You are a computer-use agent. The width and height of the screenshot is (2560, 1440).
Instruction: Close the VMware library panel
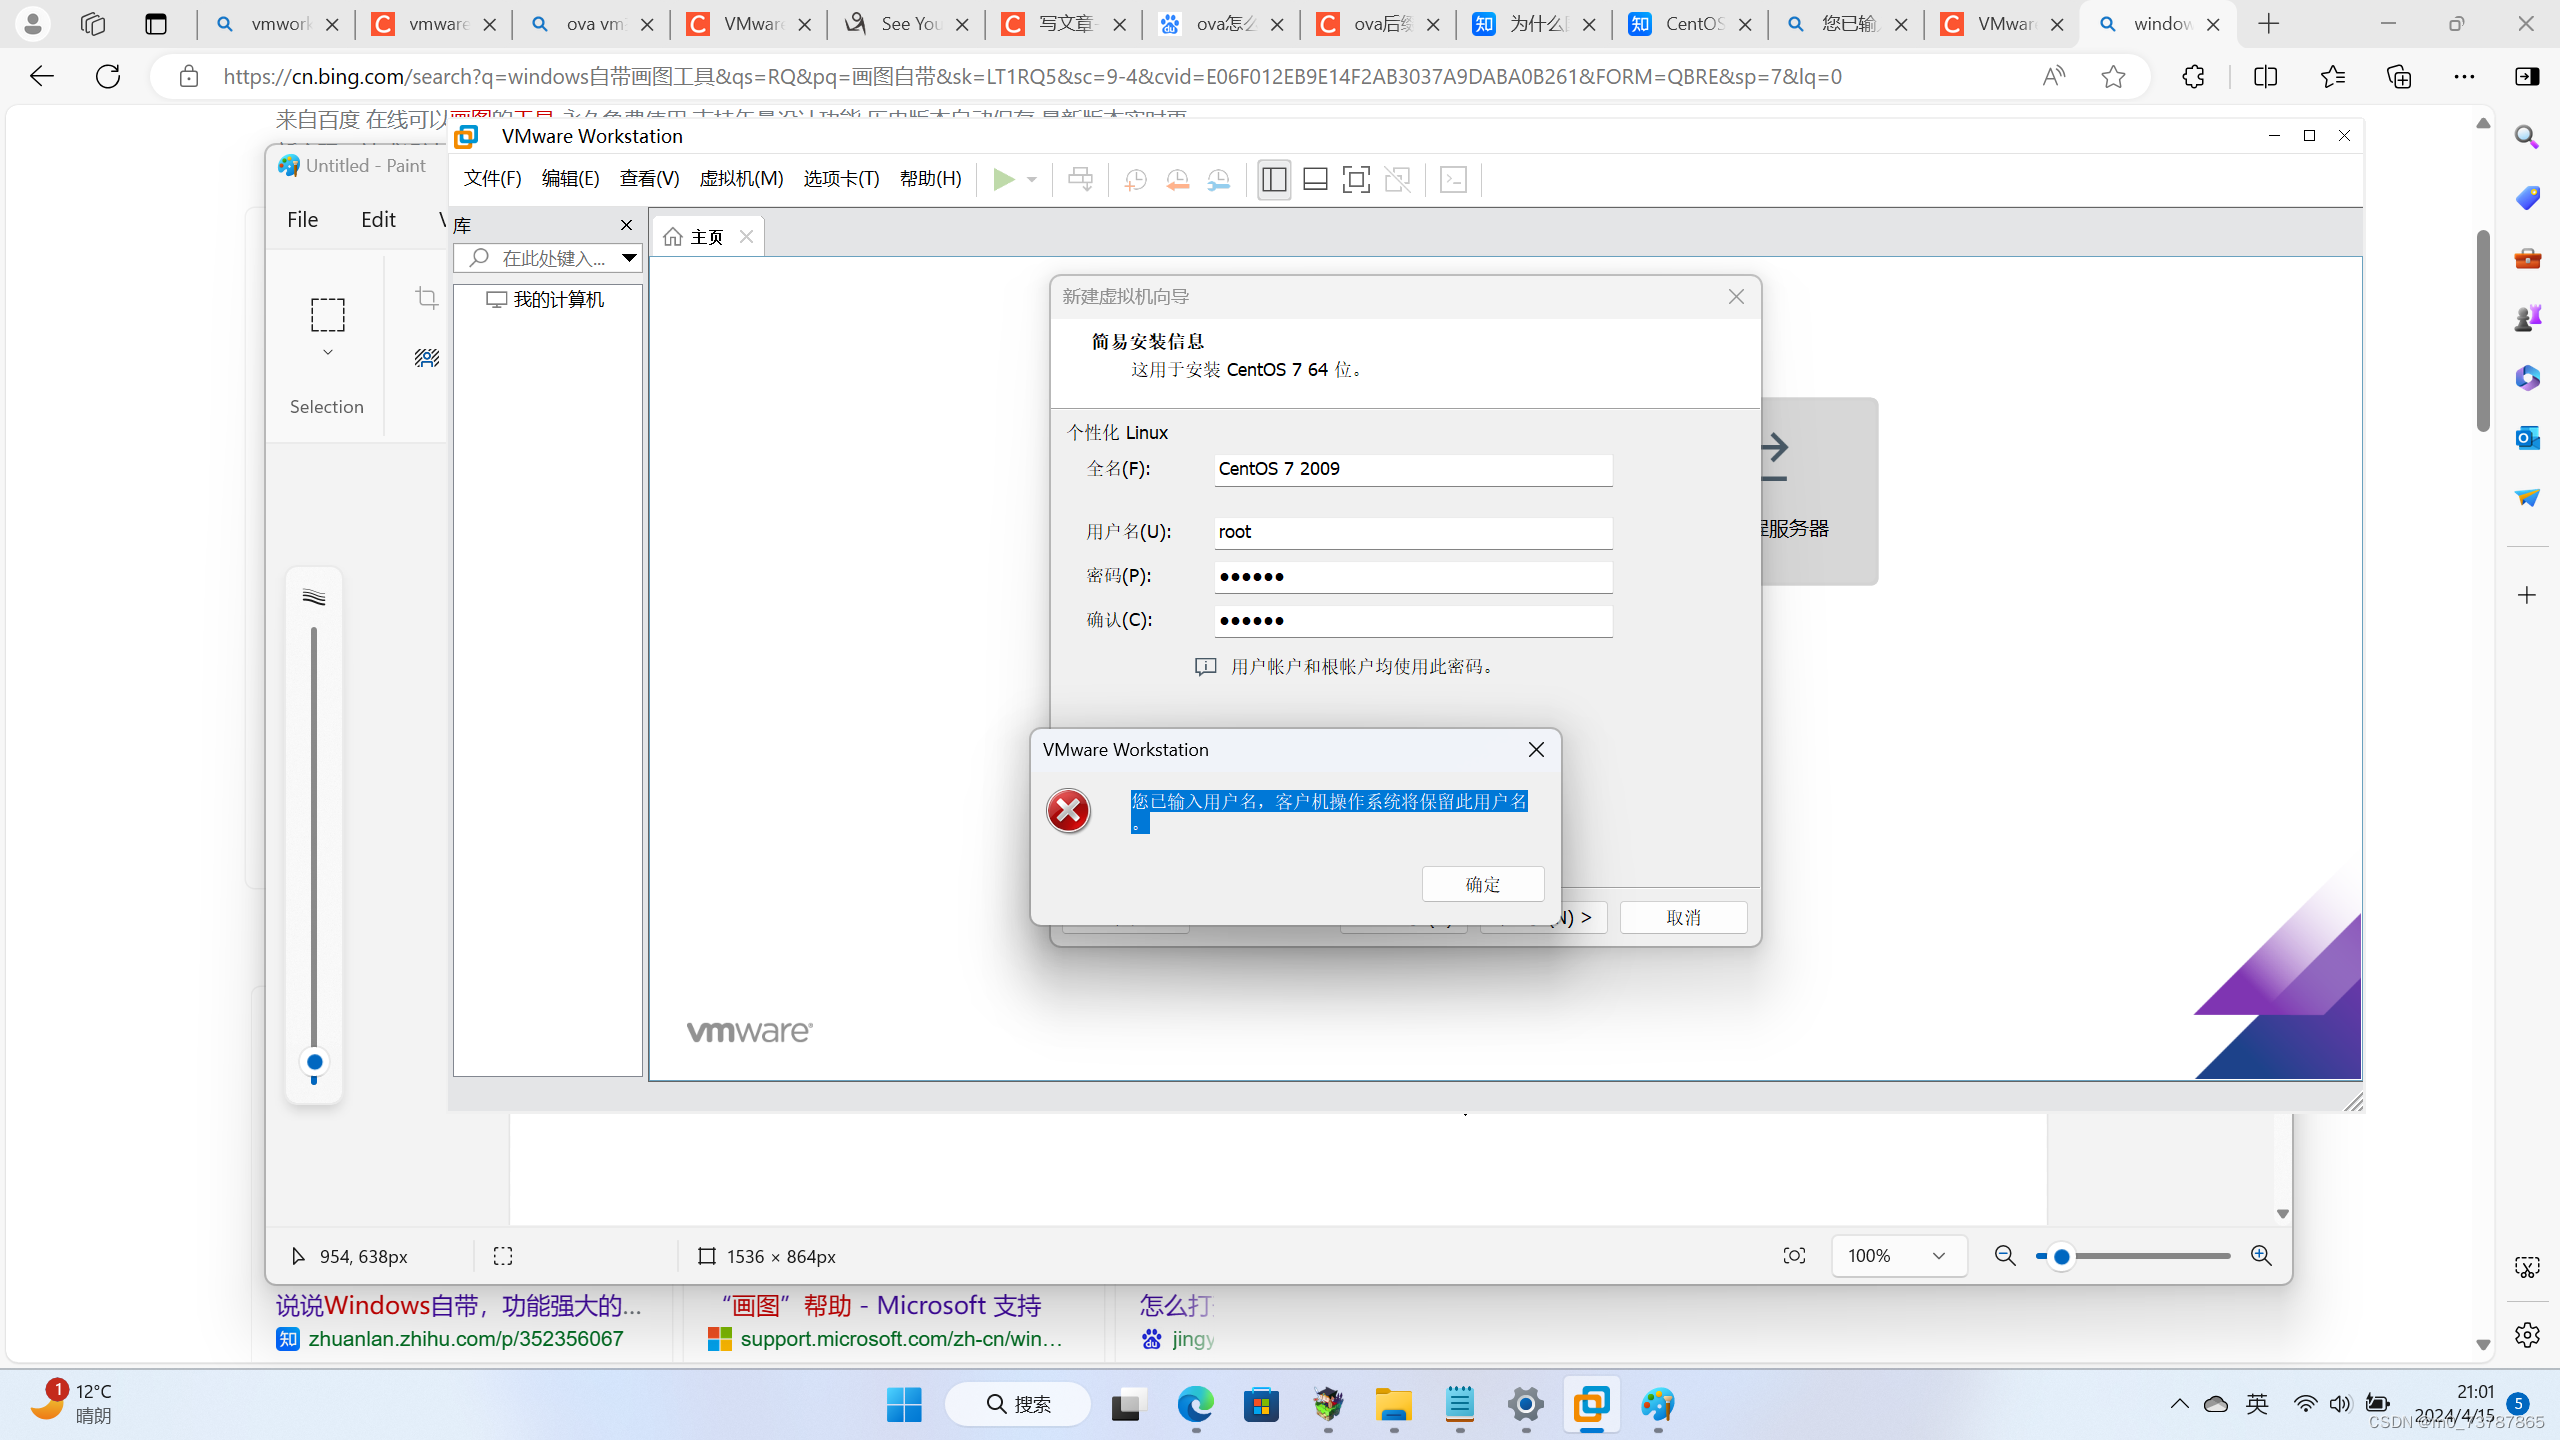click(626, 225)
